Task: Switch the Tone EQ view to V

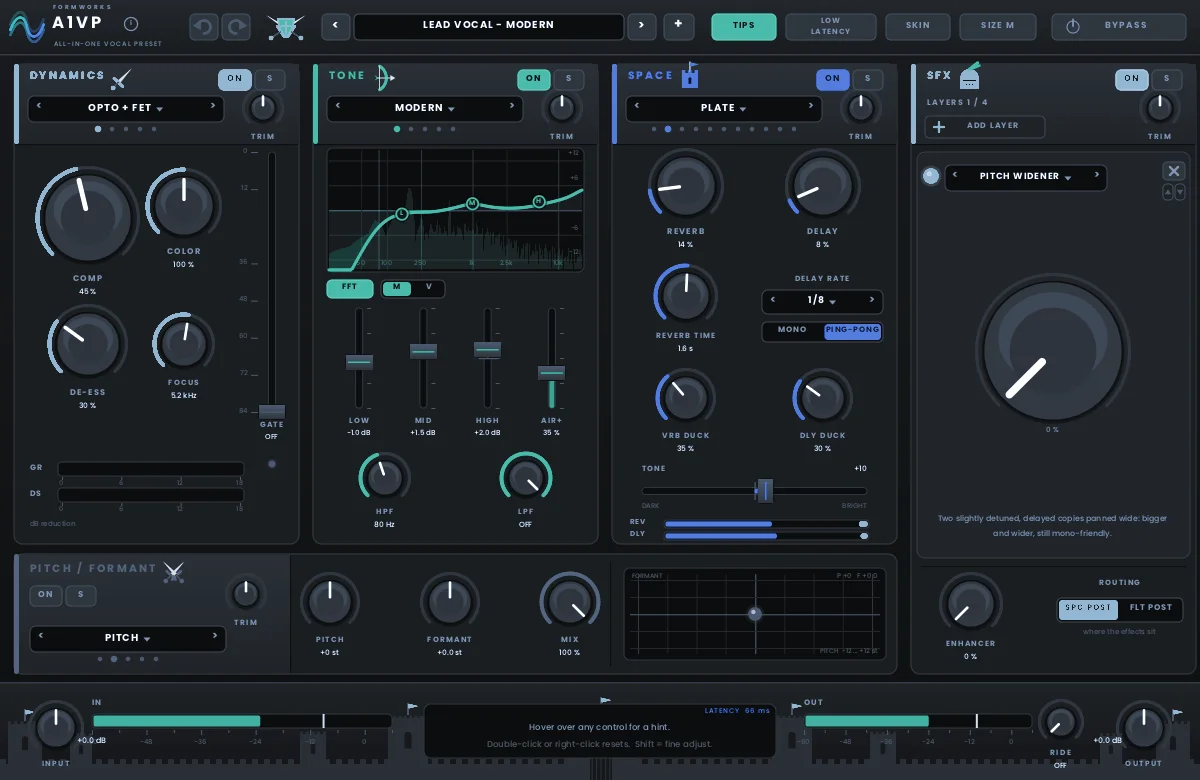Action: pos(429,288)
